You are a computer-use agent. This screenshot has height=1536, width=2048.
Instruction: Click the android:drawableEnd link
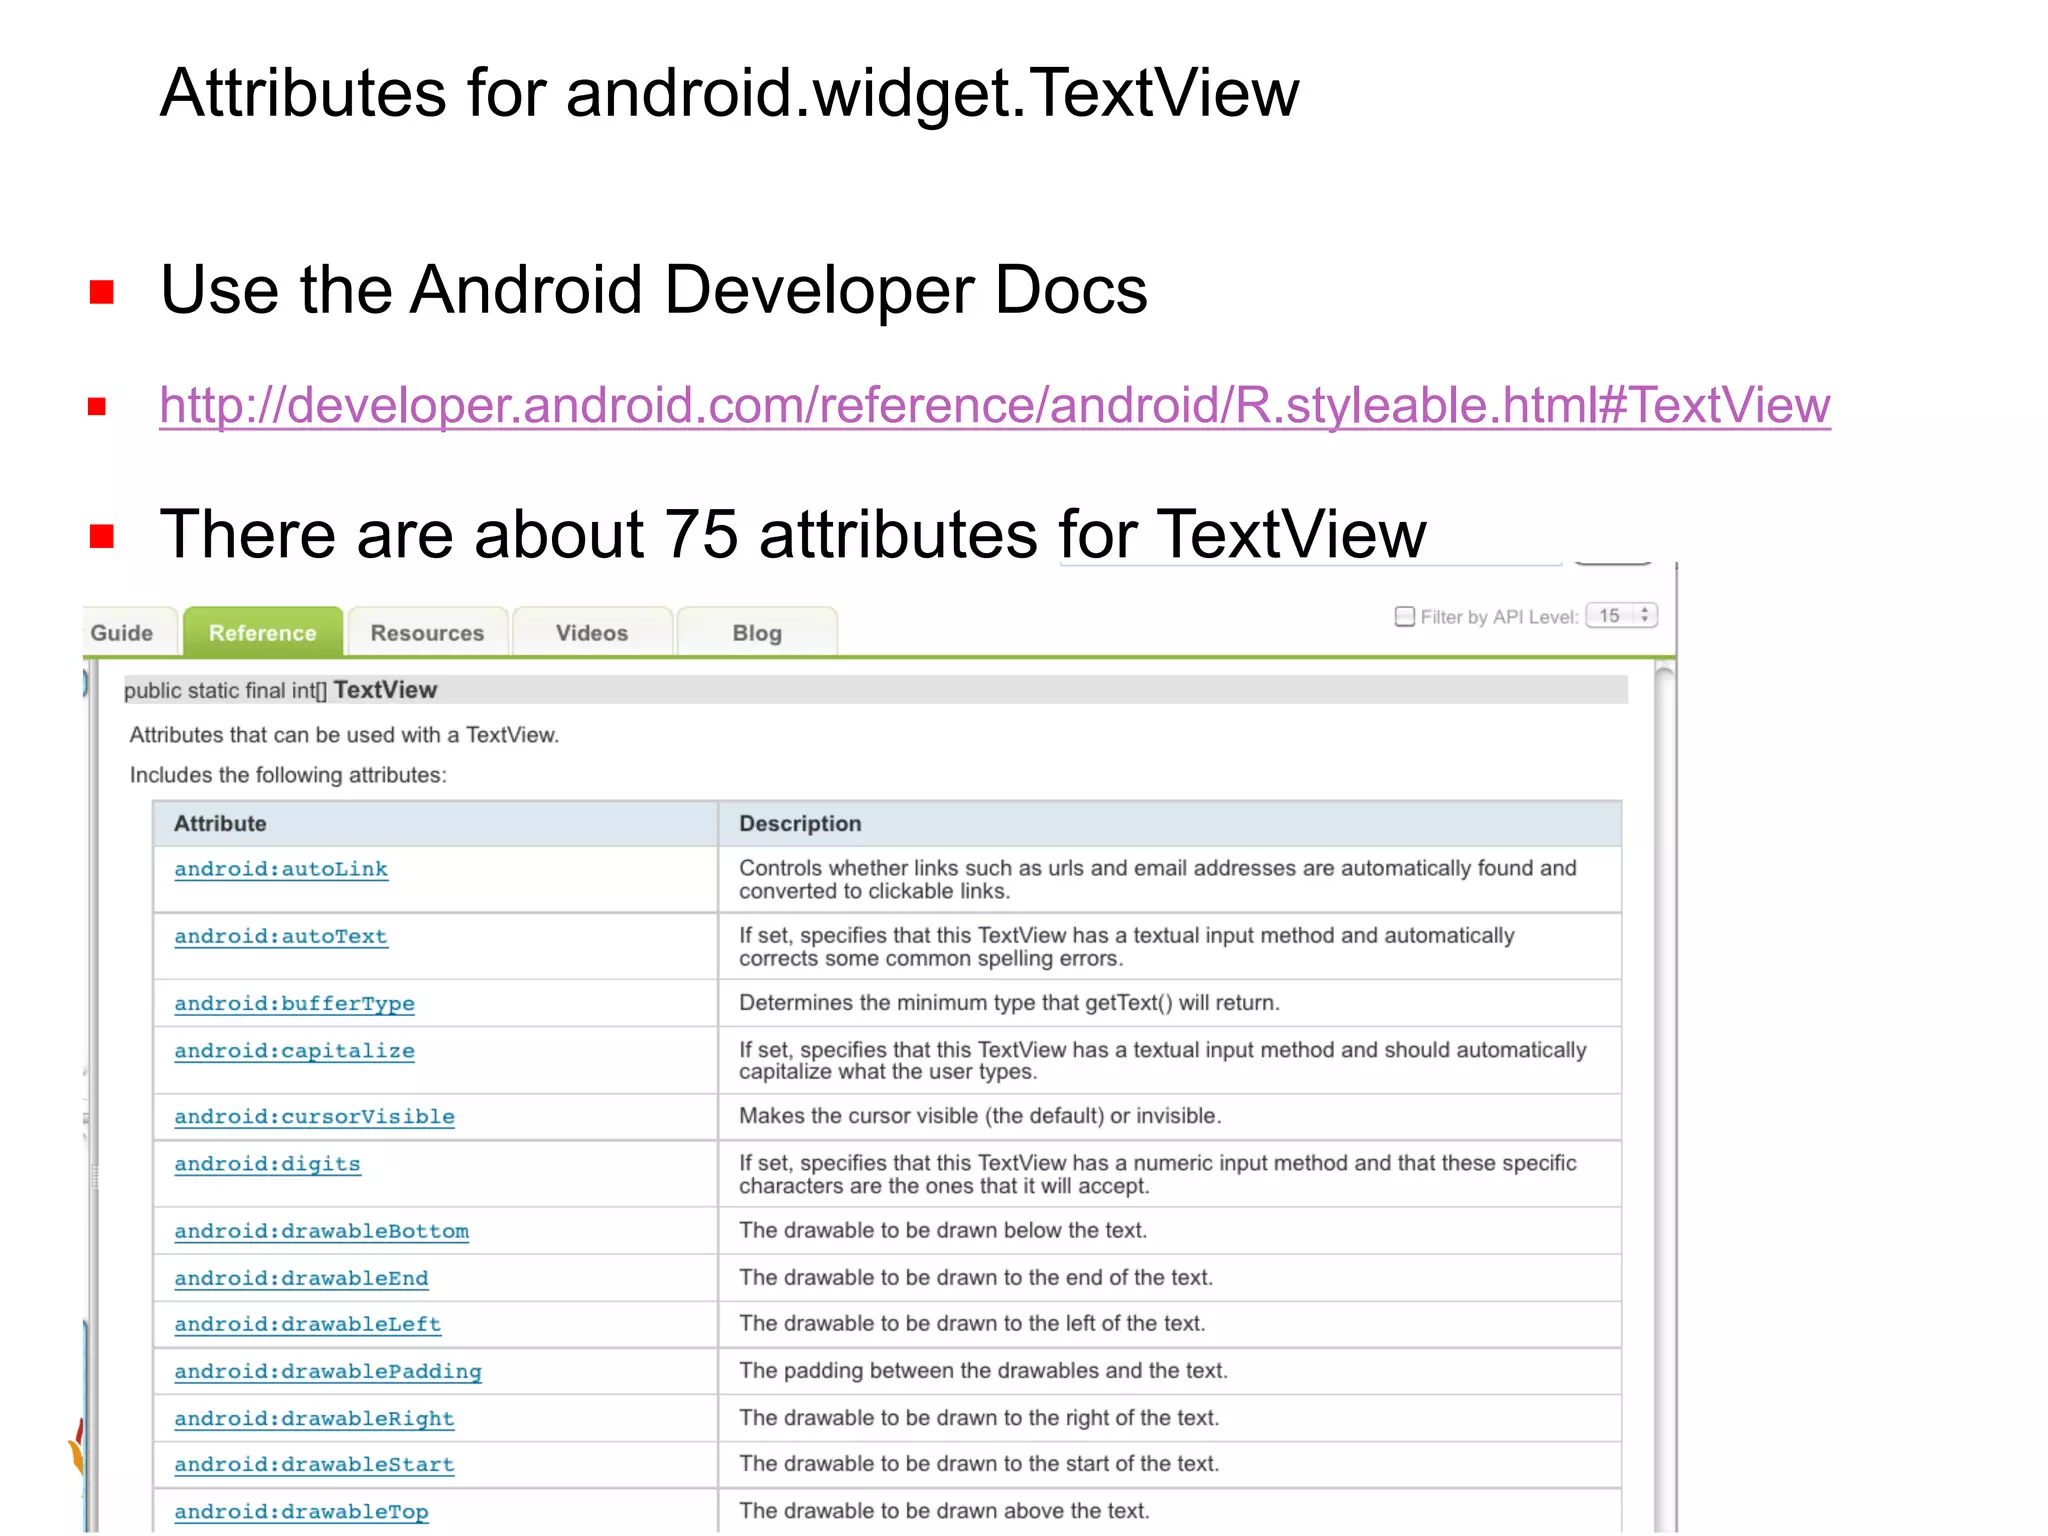[x=301, y=1278]
